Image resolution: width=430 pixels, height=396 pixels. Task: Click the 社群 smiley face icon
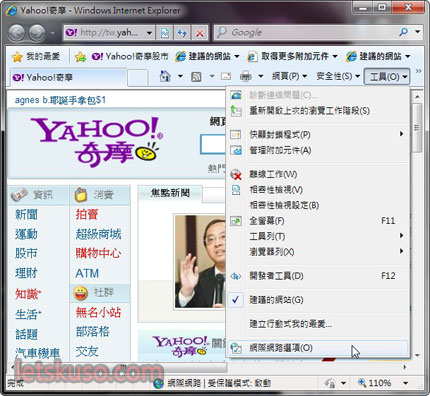pos(80,293)
